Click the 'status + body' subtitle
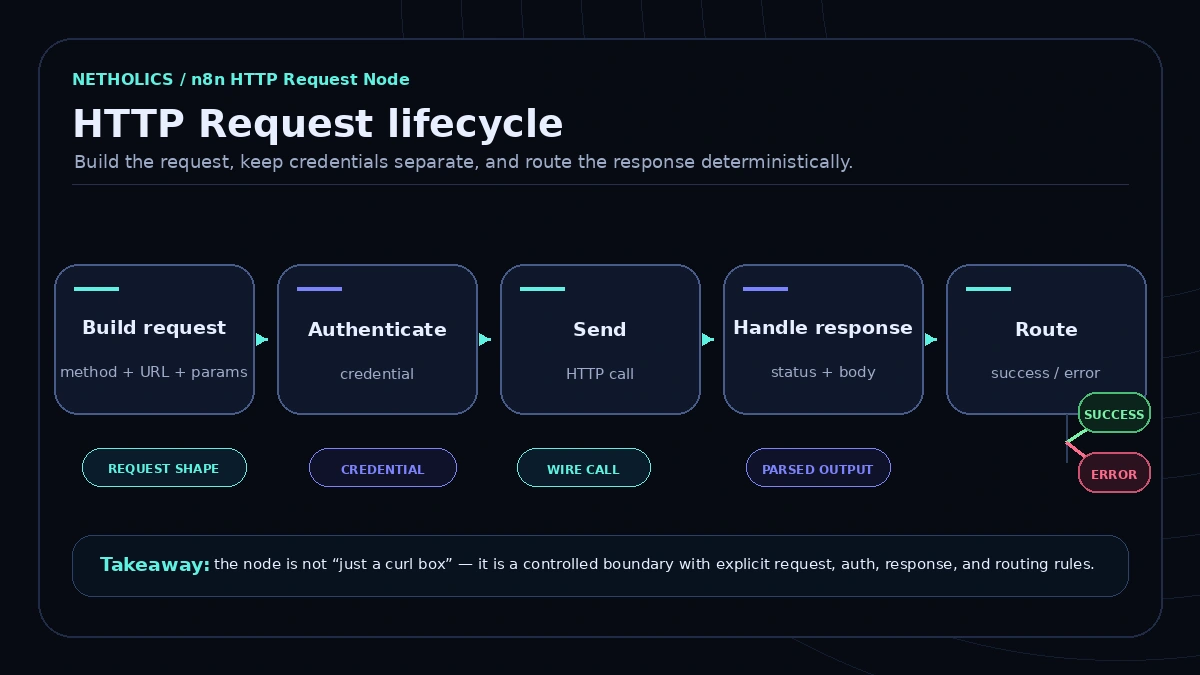This screenshot has width=1200, height=675. pos(823,372)
